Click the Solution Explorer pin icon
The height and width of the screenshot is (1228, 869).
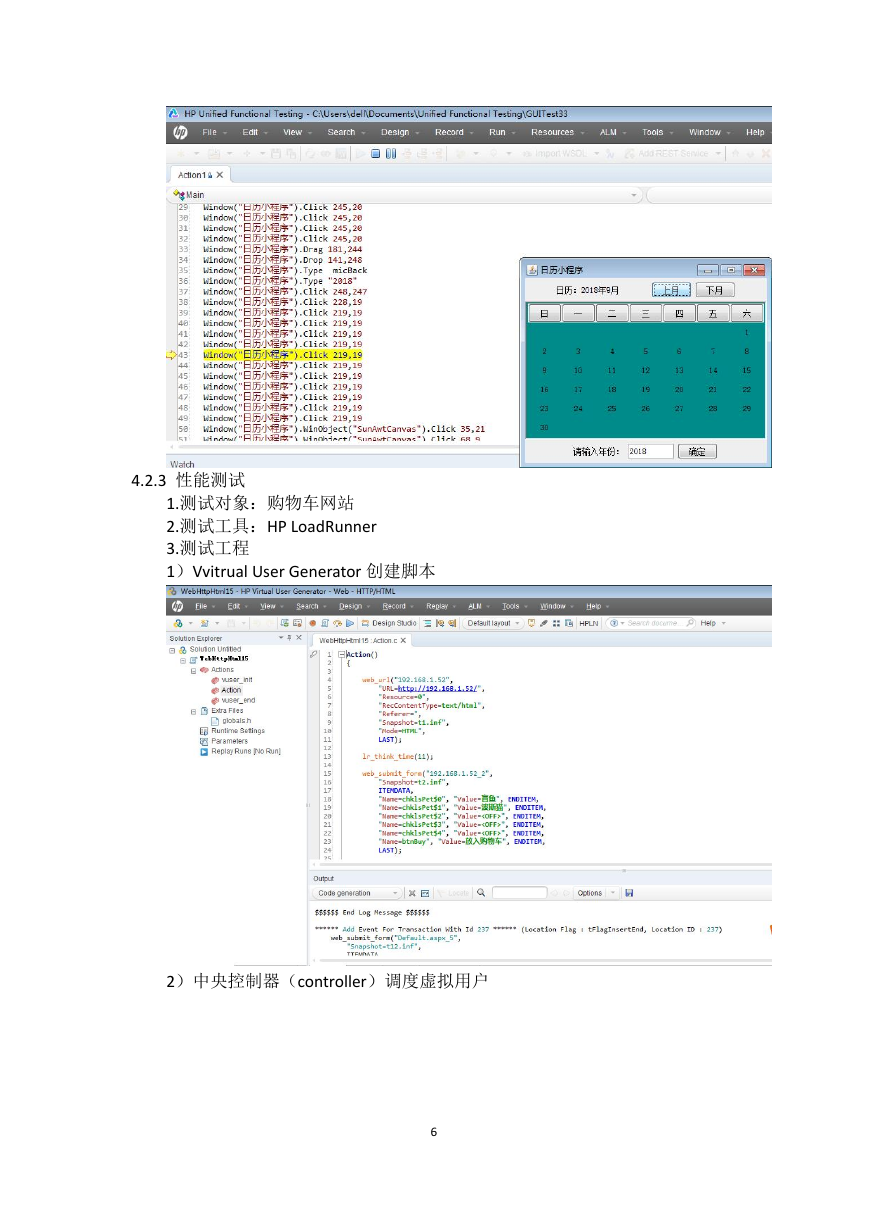pyautogui.click(x=288, y=638)
